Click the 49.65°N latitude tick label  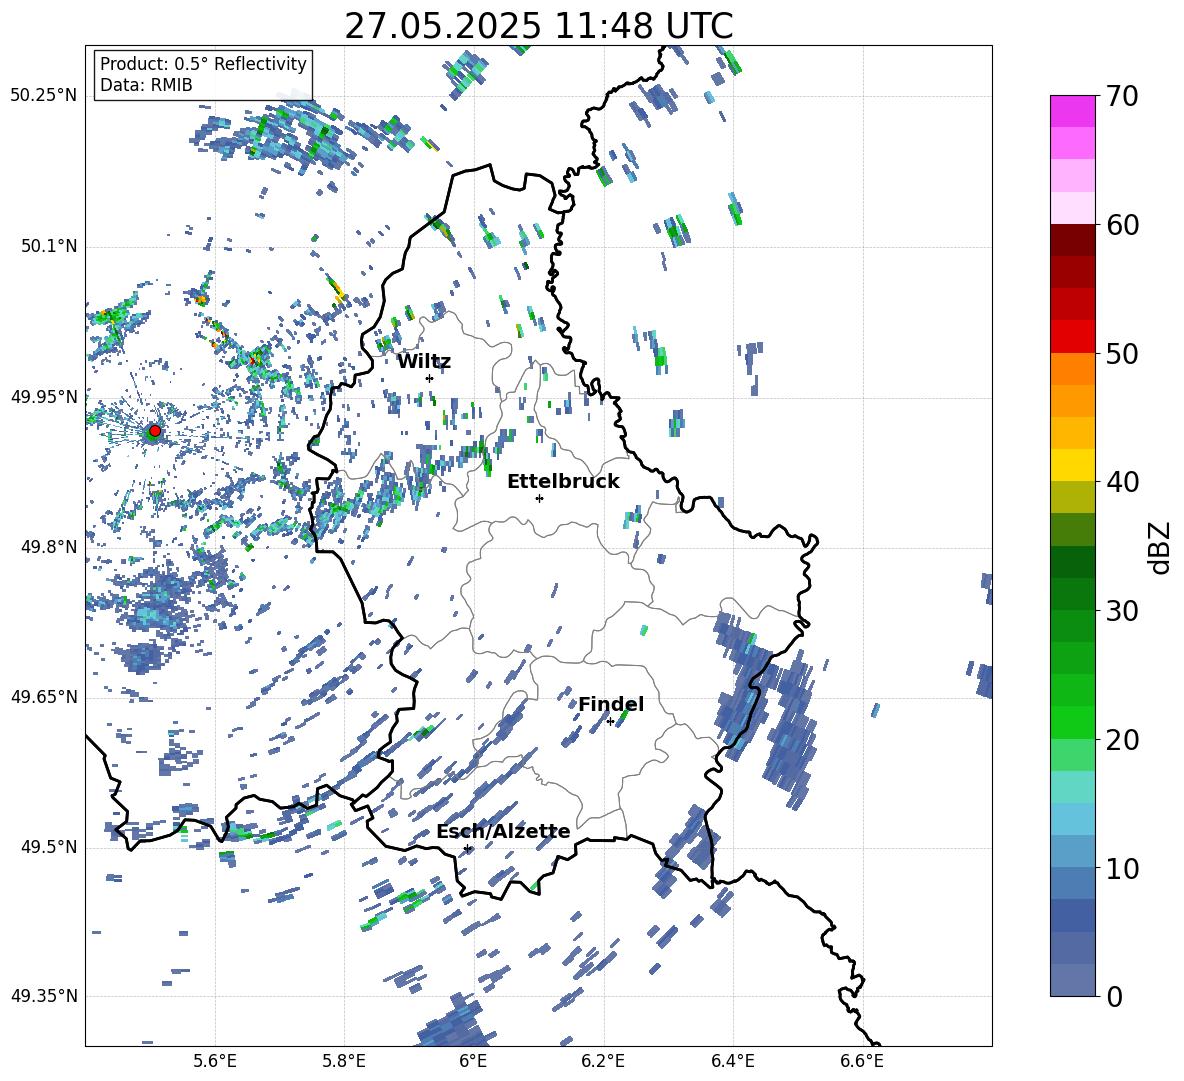pyautogui.click(x=44, y=697)
